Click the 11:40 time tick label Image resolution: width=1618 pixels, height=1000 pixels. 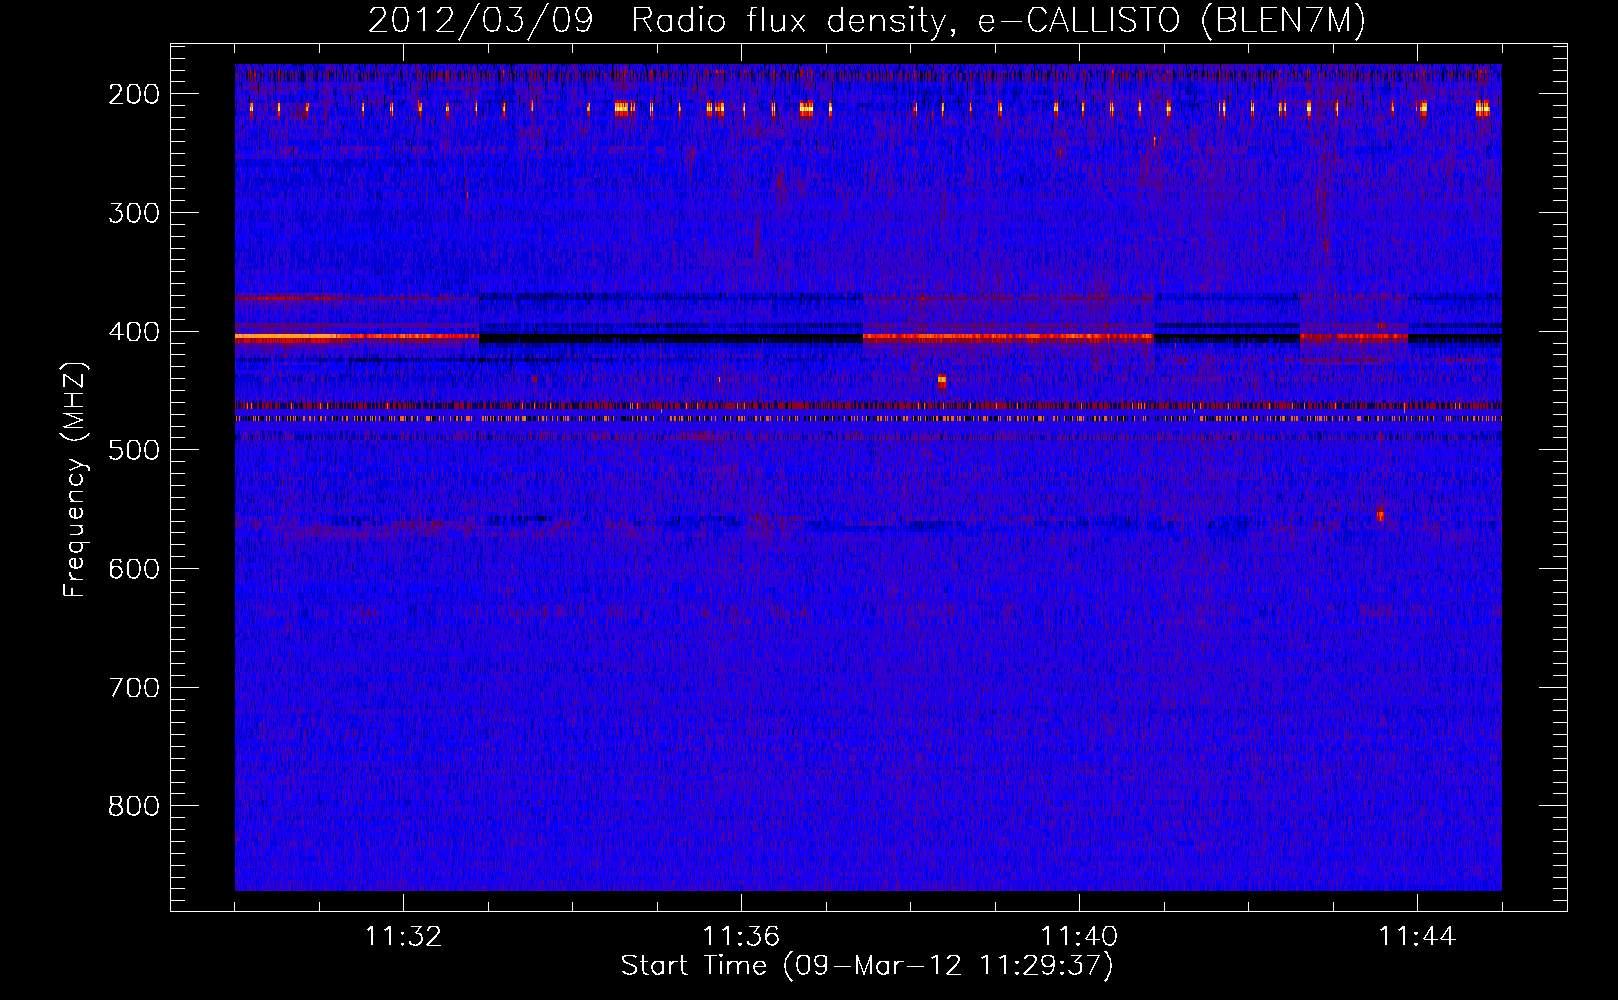(x=1079, y=937)
